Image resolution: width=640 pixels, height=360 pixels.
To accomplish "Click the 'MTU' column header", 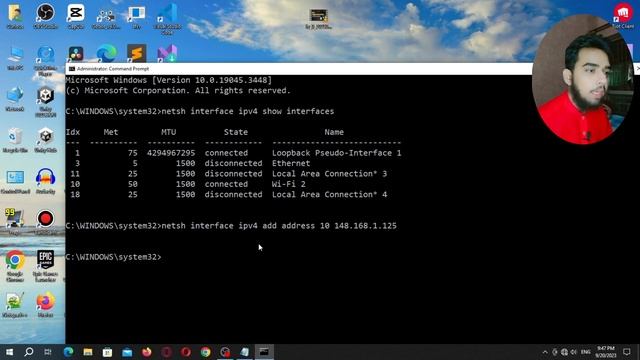I will 168,132.
